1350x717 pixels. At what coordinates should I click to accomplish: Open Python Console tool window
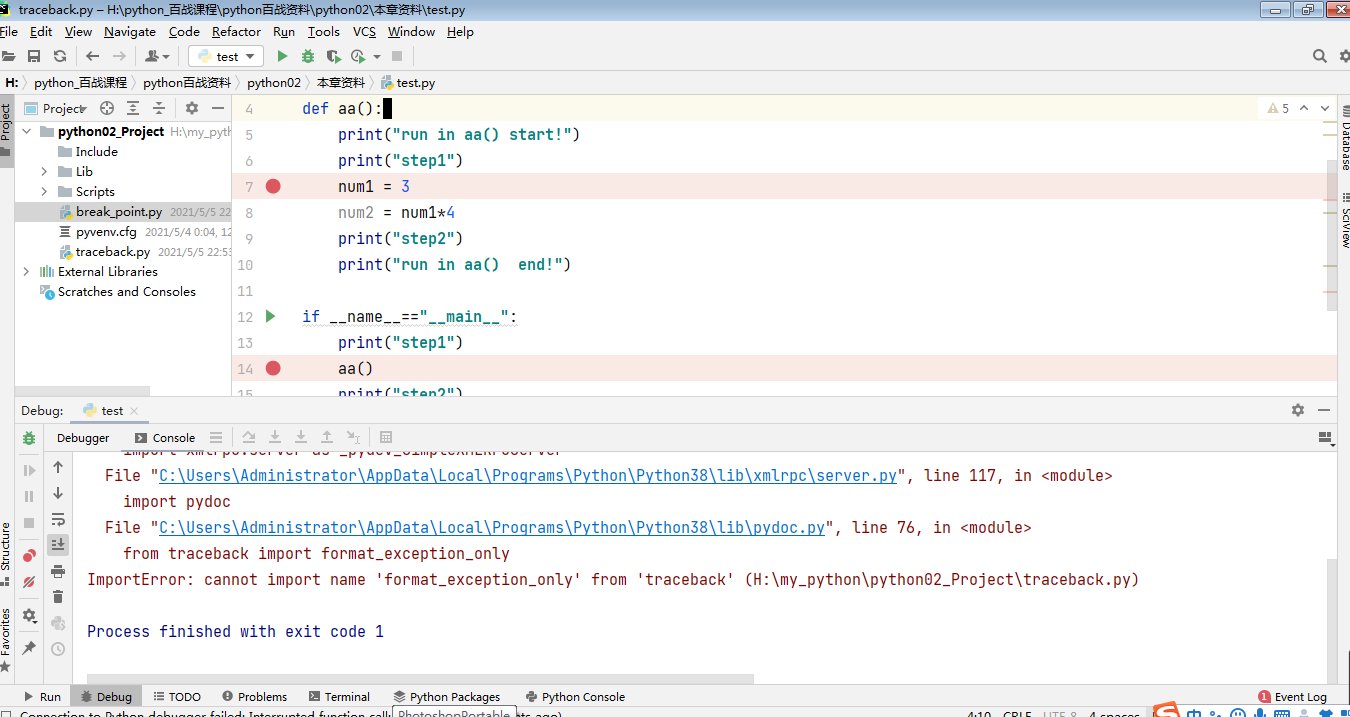tap(575, 697)
